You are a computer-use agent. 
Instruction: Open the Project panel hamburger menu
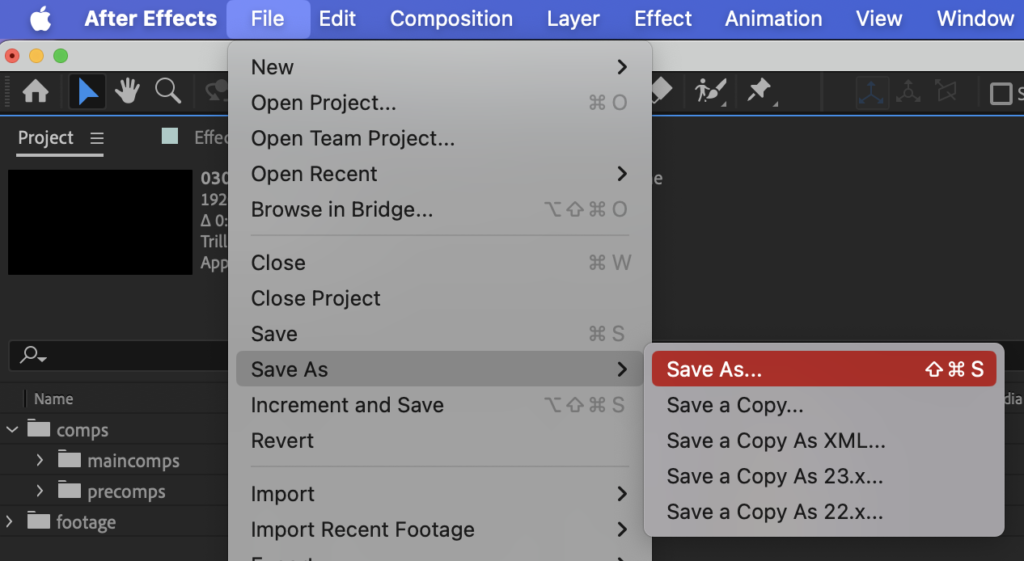97,138
